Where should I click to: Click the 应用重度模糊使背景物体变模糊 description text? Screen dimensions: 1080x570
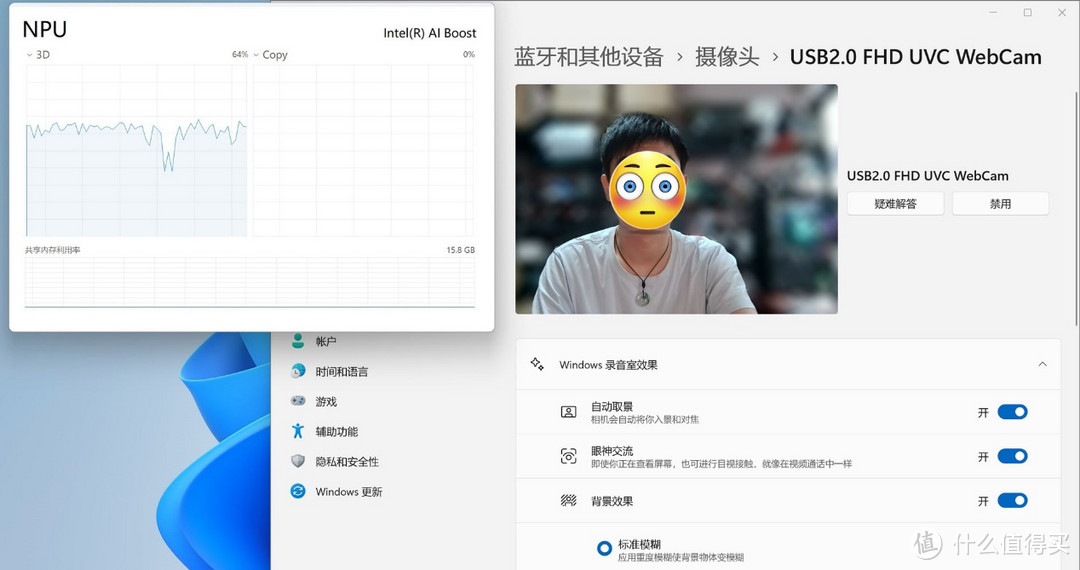click(681, 558)
